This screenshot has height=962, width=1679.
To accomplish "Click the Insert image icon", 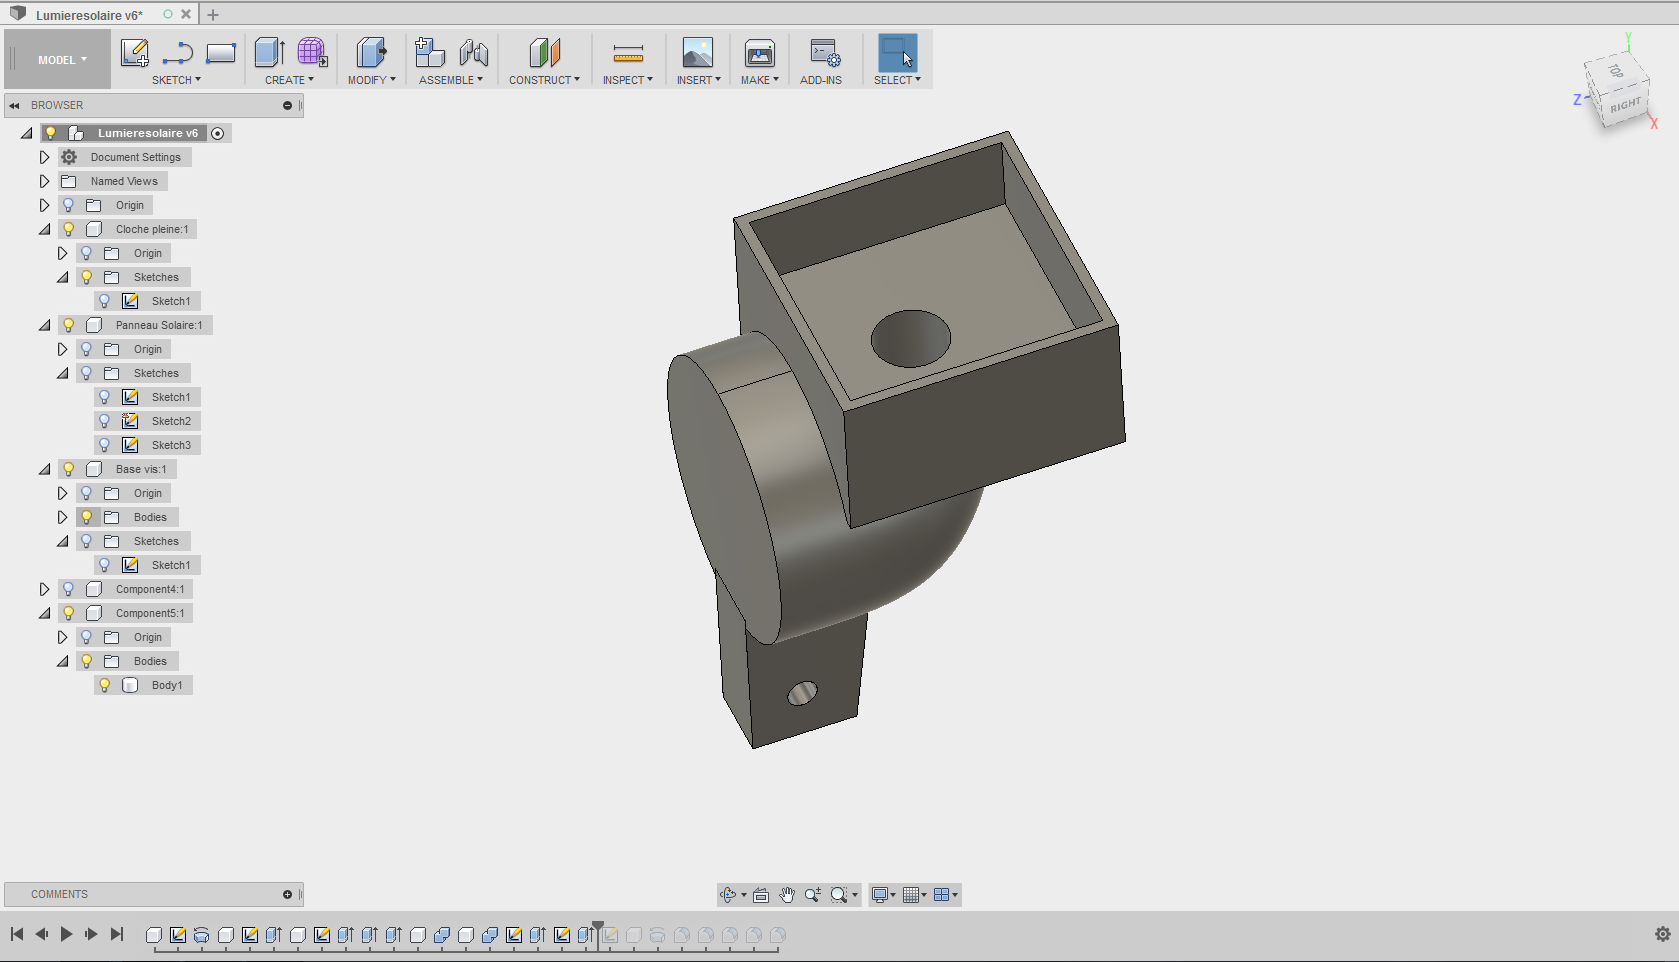I will click(697, 53).
